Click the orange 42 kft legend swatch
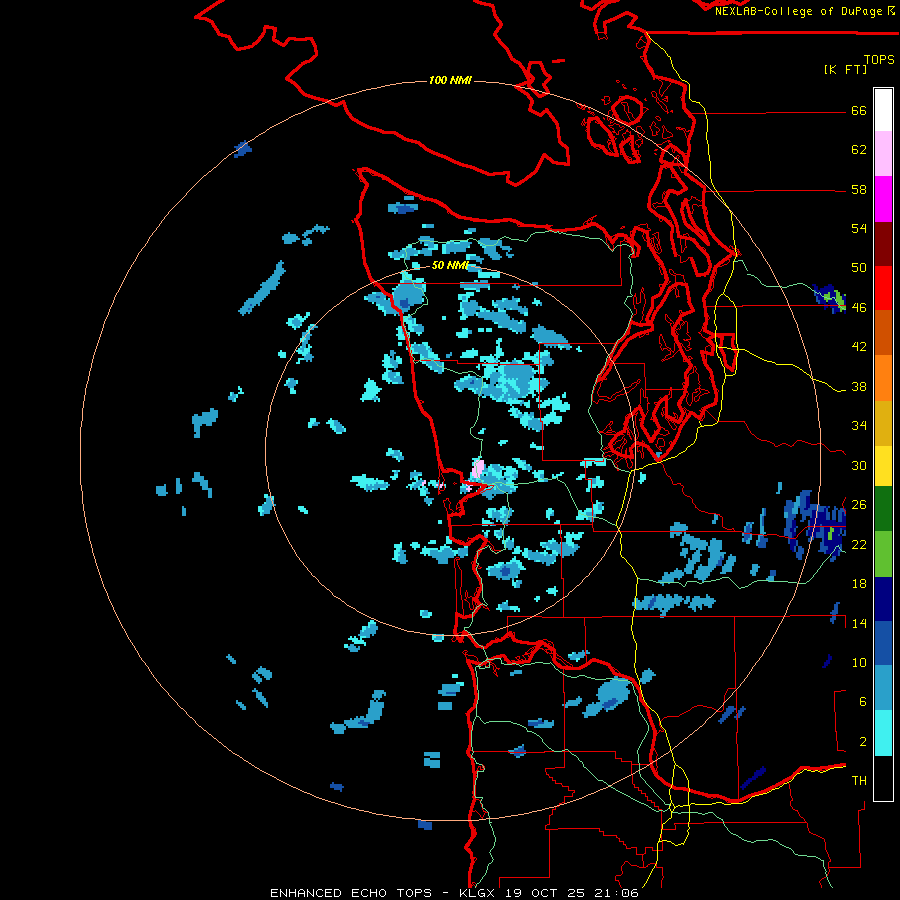This screenshot has height=900, width=900. [x=883, y=378]
